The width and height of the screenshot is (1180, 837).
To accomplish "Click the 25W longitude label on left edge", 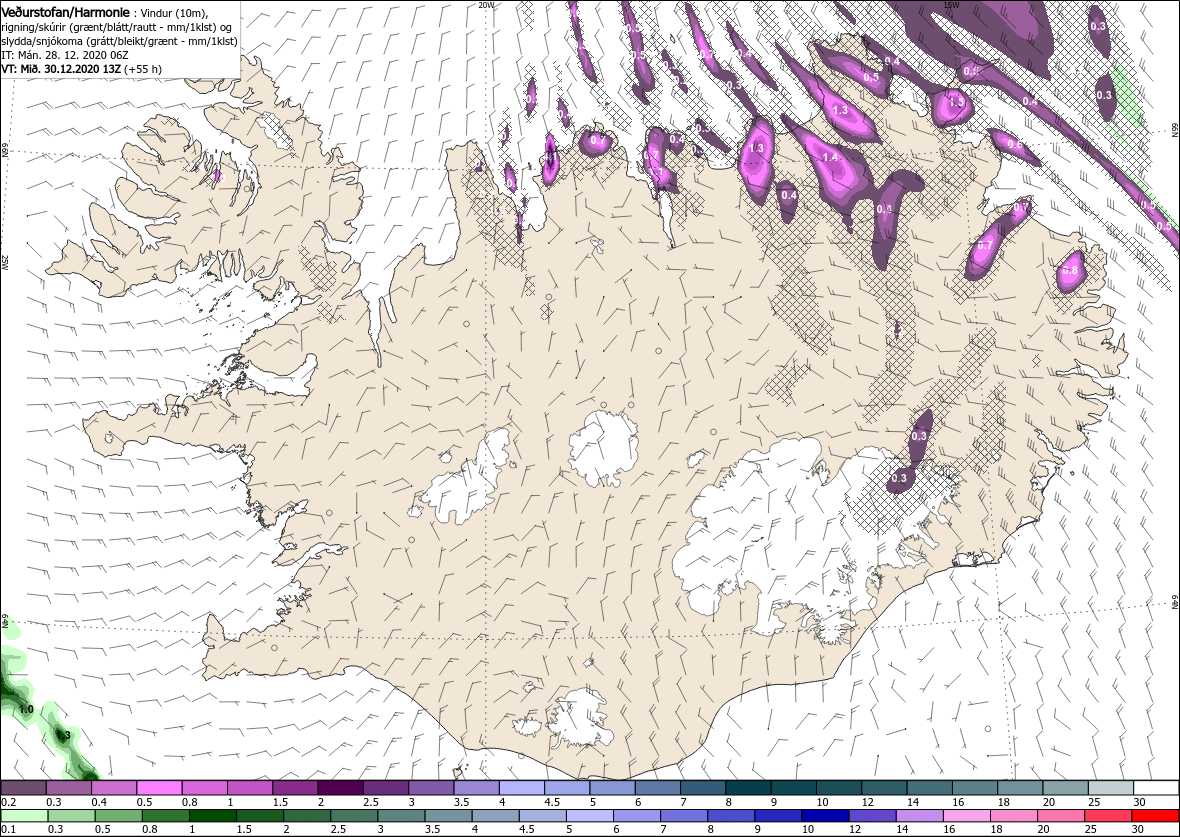I will pos(5,263).
